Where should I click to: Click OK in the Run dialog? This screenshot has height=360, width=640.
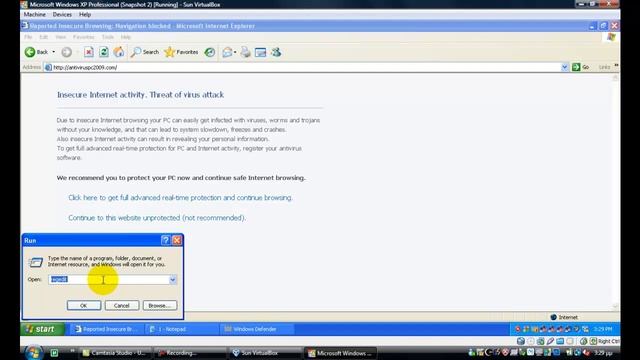tap(84, 305)
